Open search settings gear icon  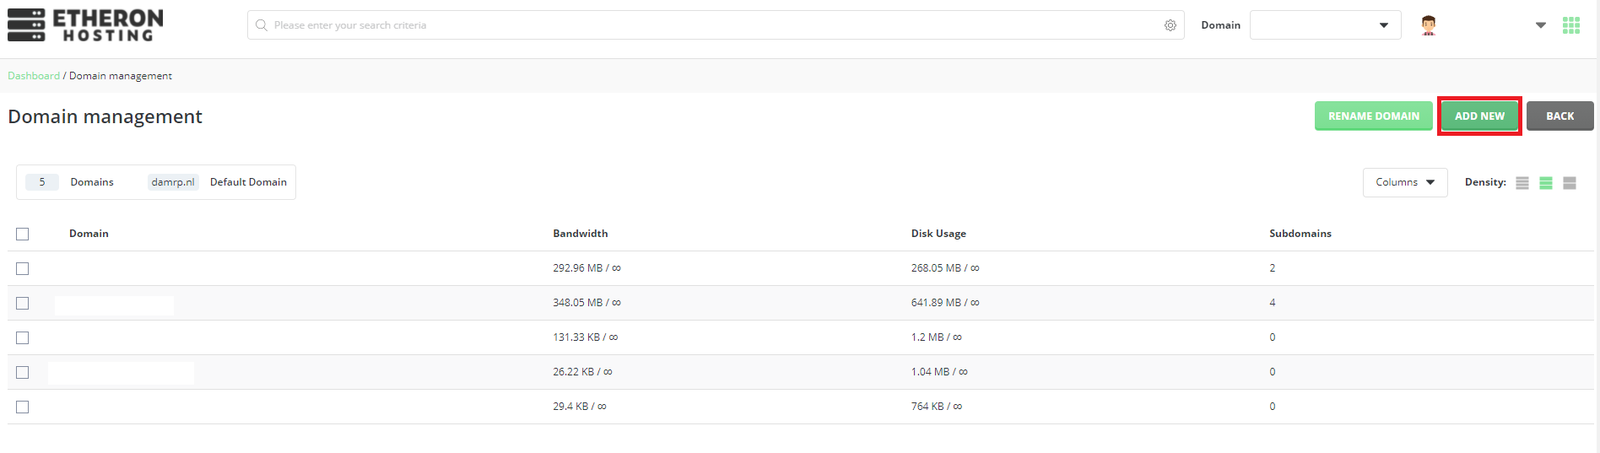[x=1170, y=25]
